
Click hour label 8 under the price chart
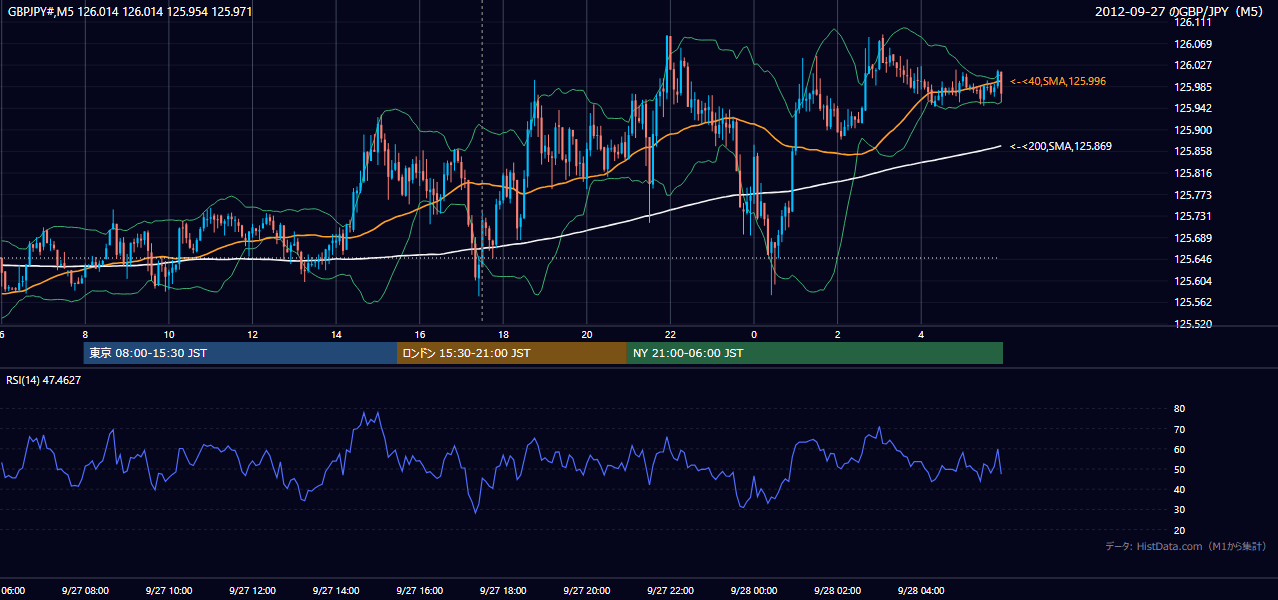(x=85, y=335)
